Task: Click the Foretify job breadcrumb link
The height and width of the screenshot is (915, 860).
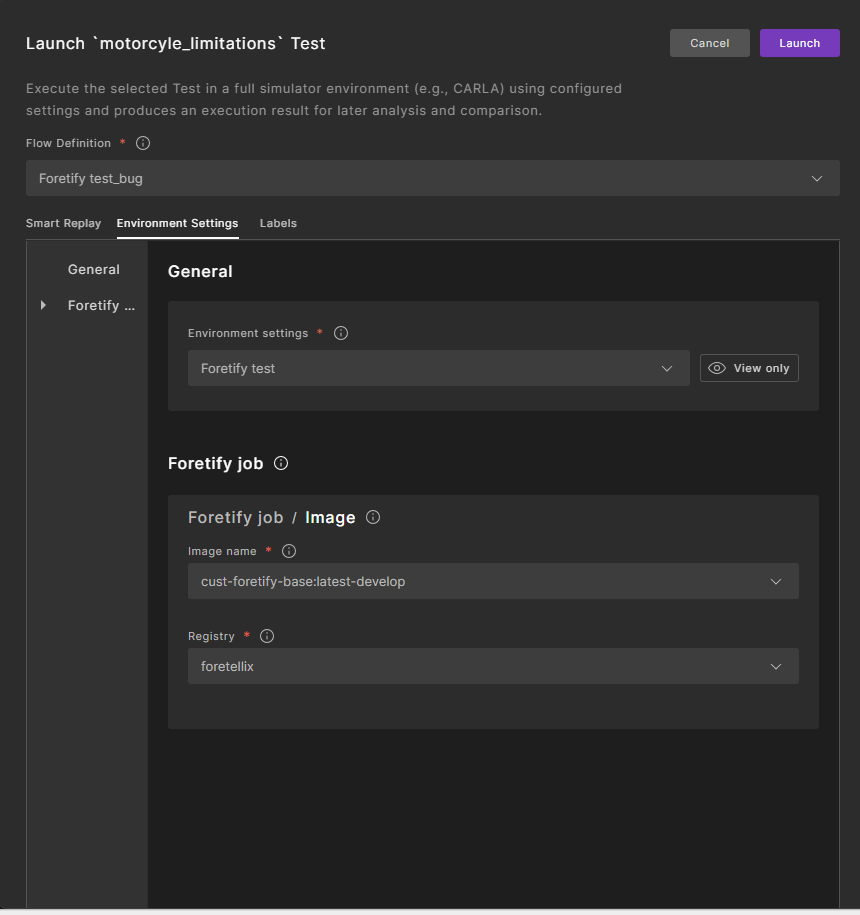Action: point(235,517)
